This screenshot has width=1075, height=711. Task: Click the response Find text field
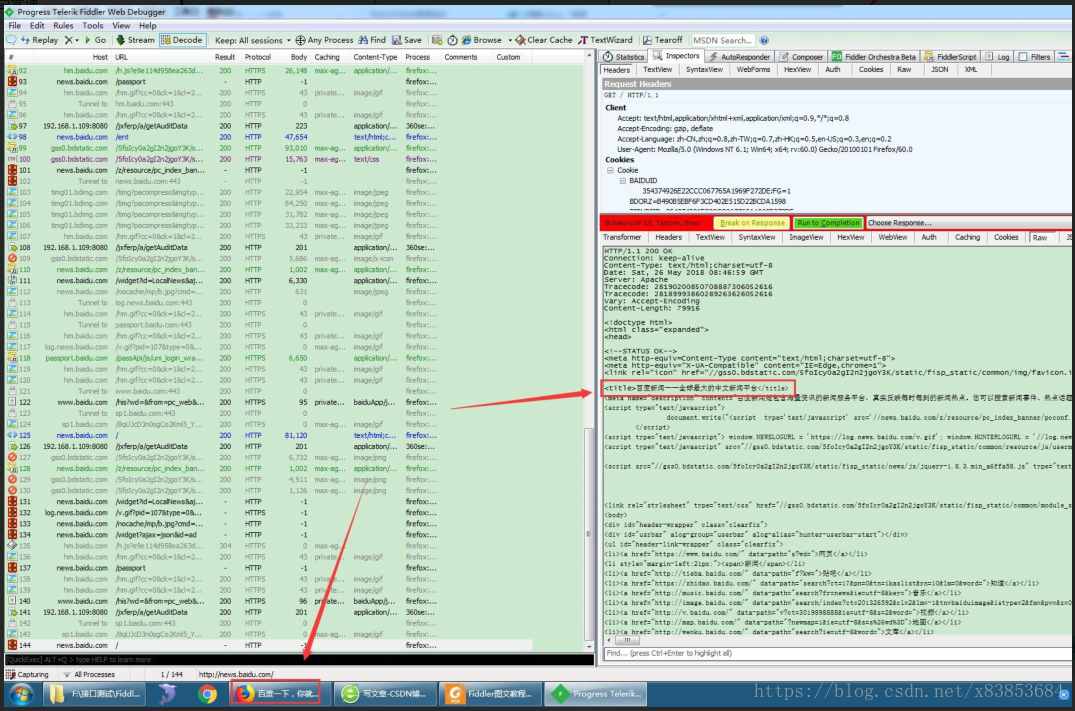[x=837, y=653]
